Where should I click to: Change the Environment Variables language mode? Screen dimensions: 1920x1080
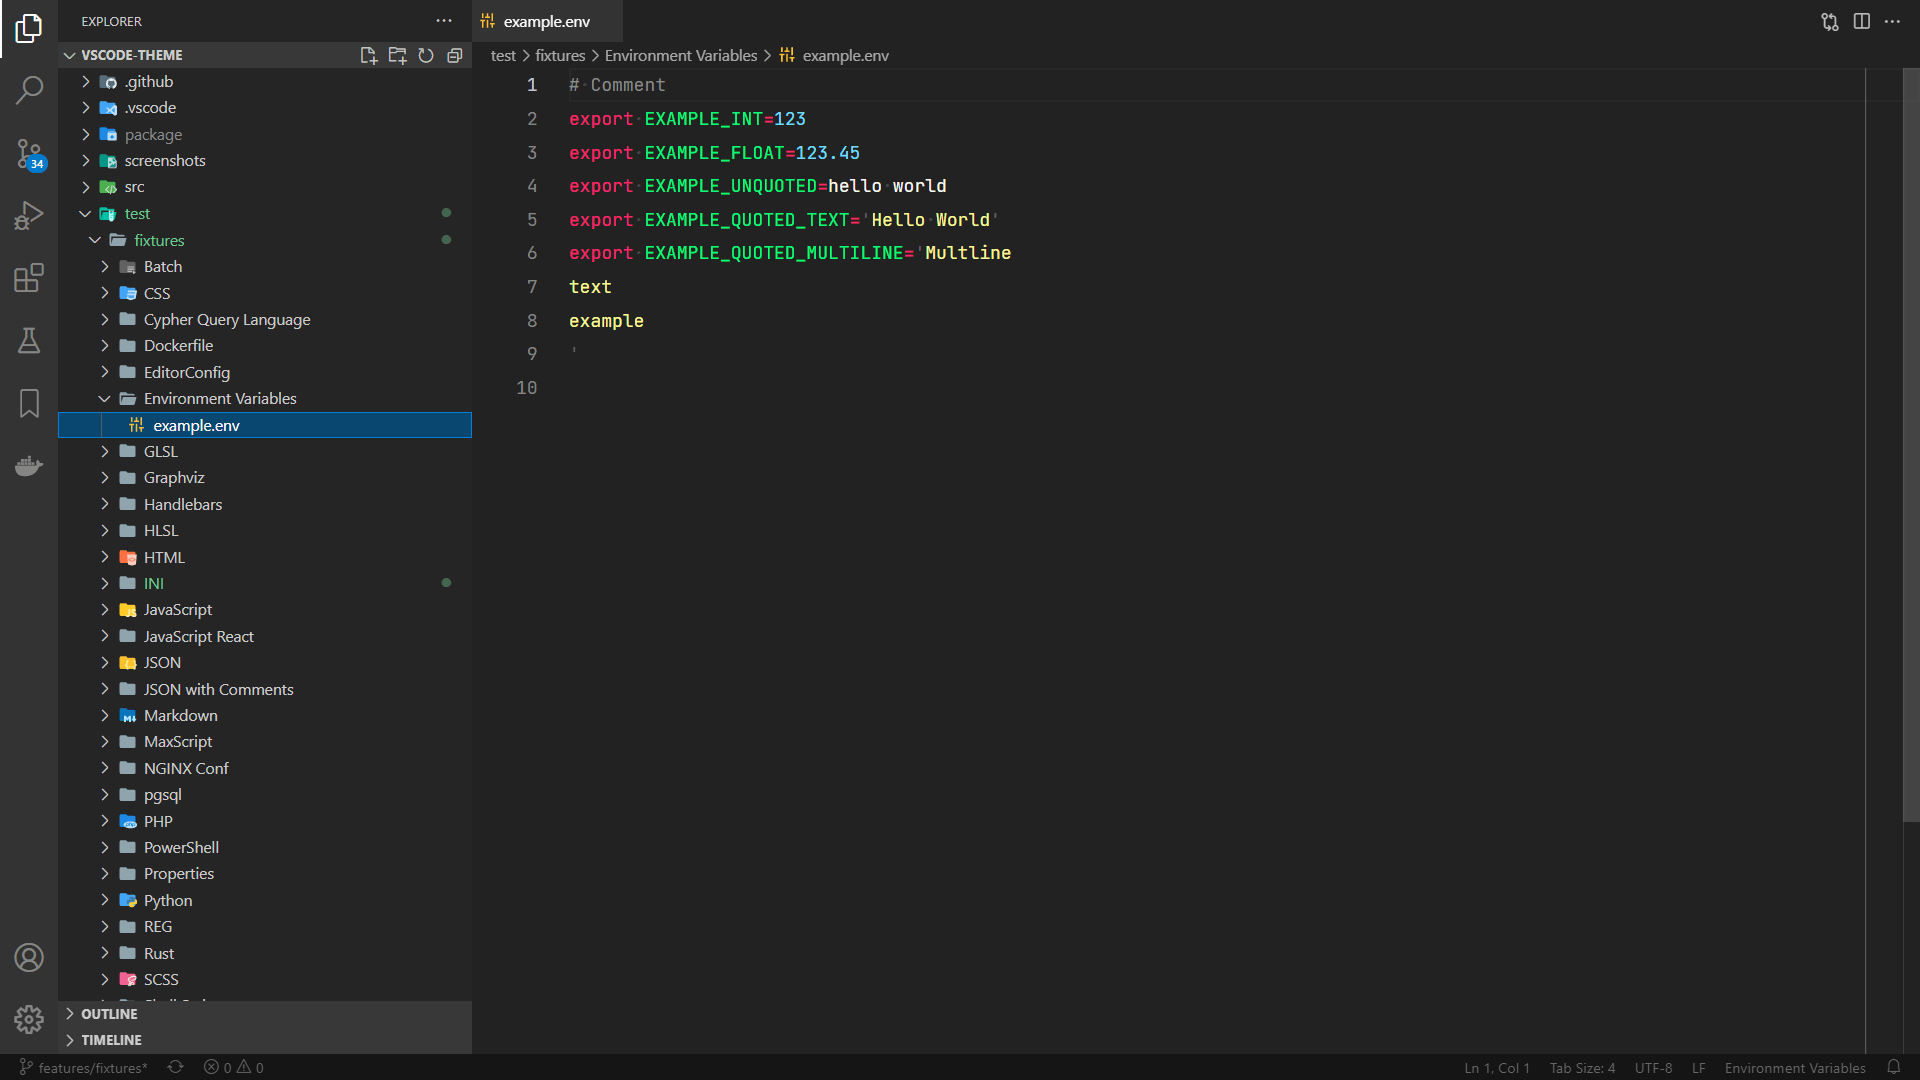(1795, 1067)
